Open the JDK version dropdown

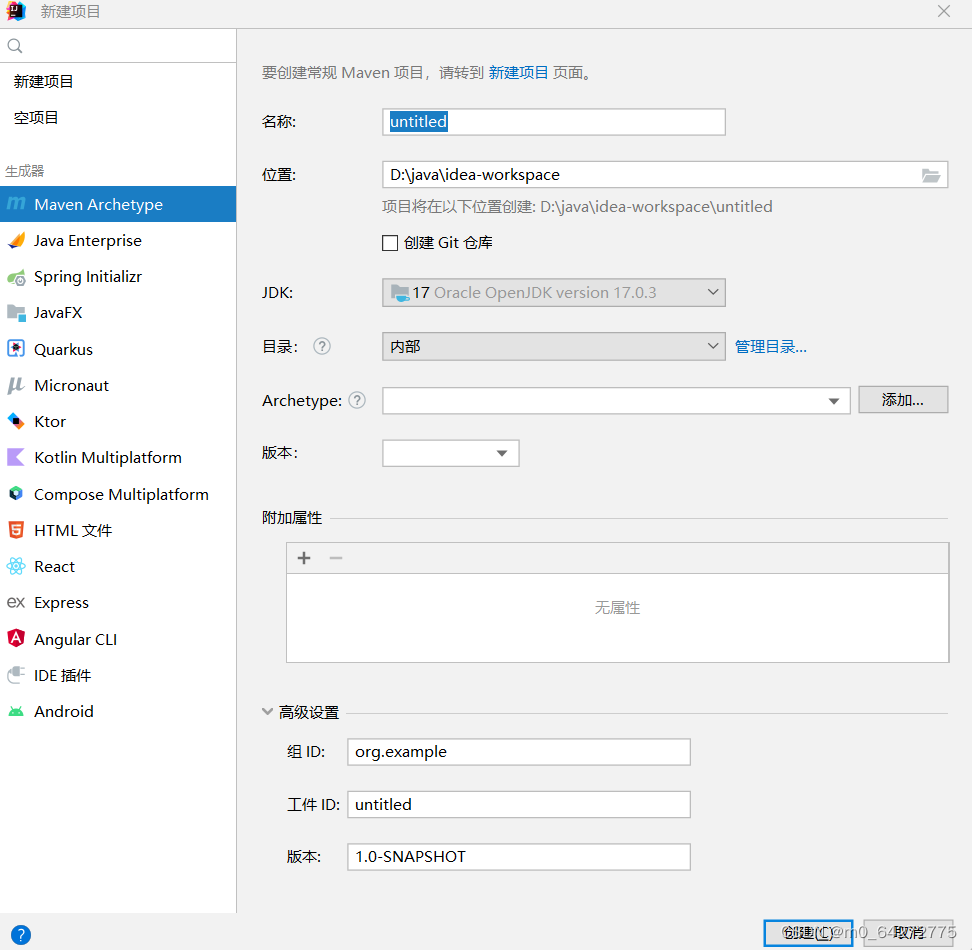(554, 292)
